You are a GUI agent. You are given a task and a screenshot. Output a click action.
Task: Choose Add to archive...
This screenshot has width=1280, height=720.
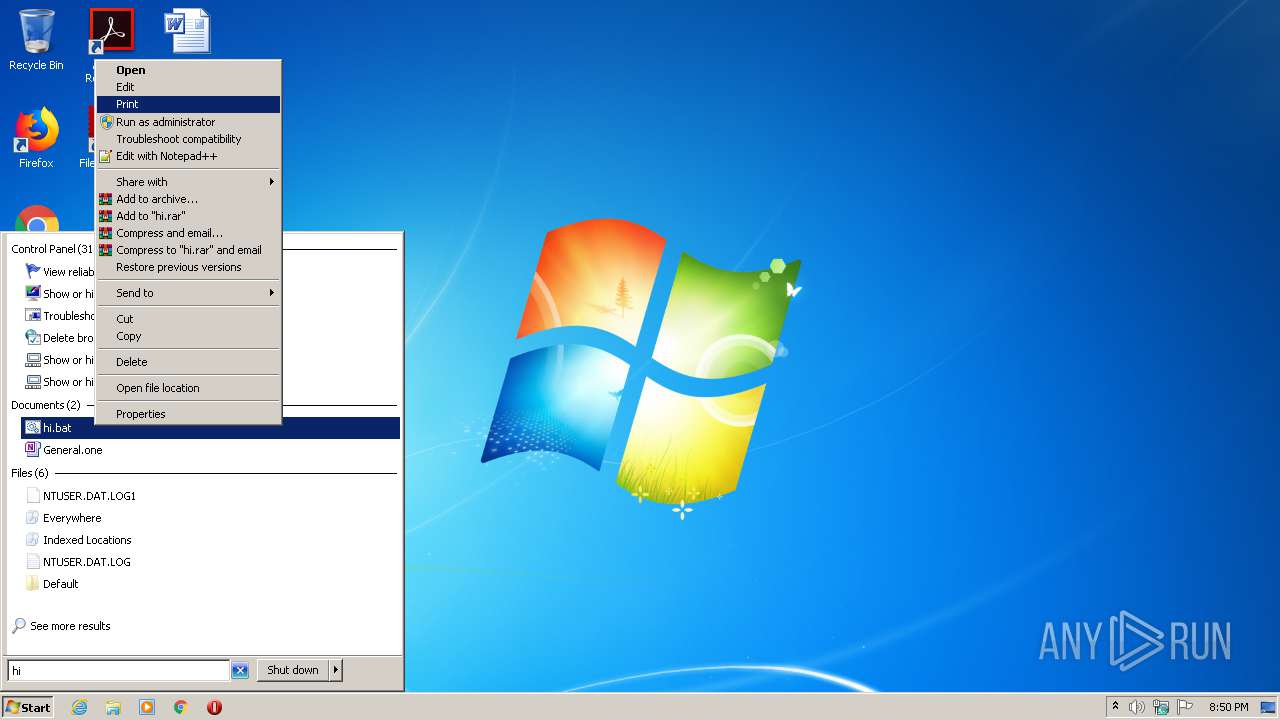click(188, 199)
